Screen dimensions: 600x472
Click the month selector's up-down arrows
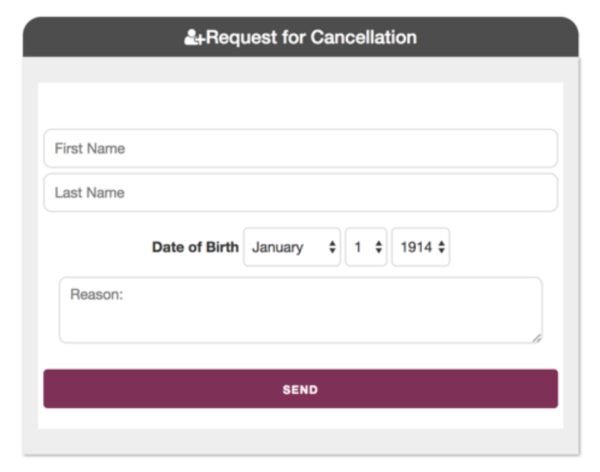[332, 247]
